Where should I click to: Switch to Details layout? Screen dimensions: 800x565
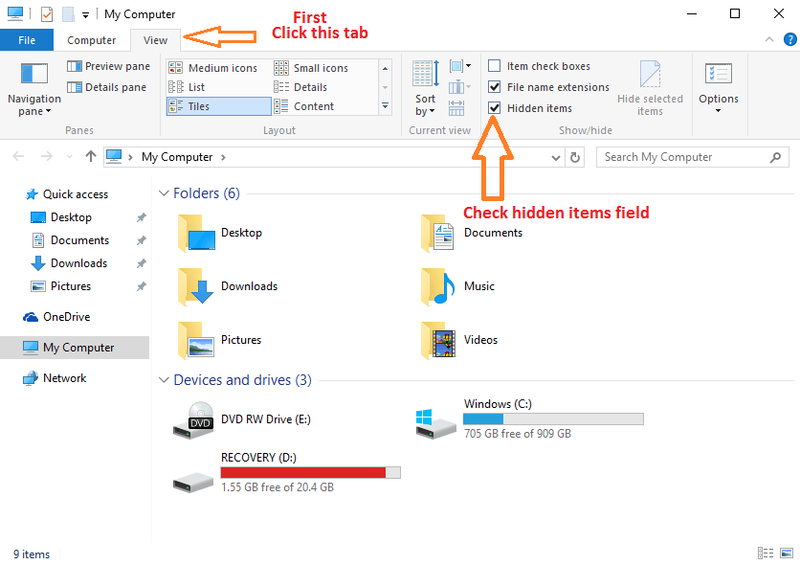click(301, 87)
